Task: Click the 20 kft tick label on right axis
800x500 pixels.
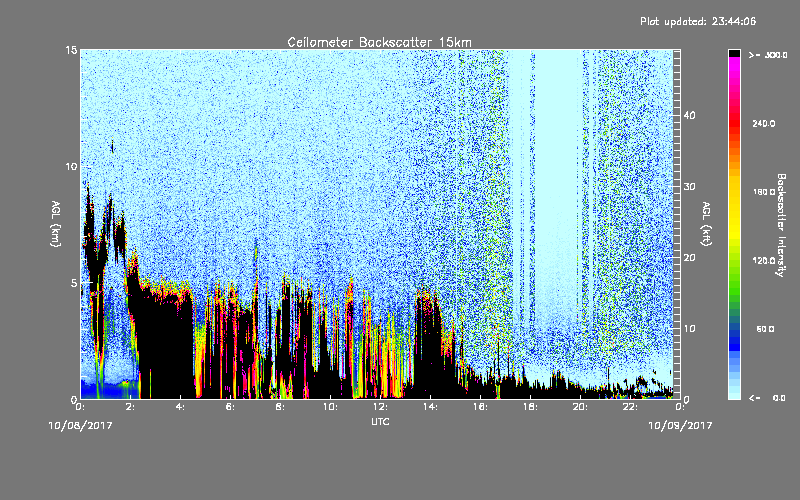Action: click(x=689, y=258)
